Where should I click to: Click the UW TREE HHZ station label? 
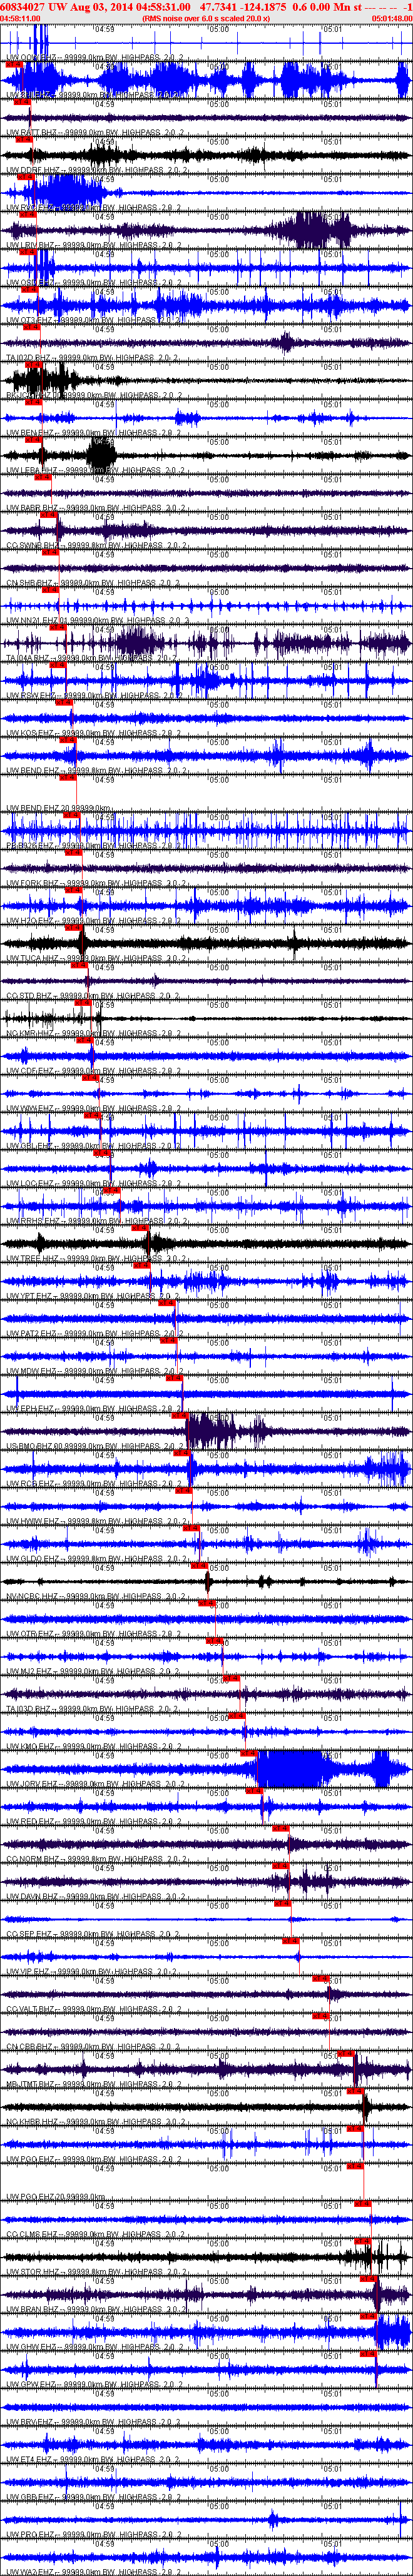30,1258
